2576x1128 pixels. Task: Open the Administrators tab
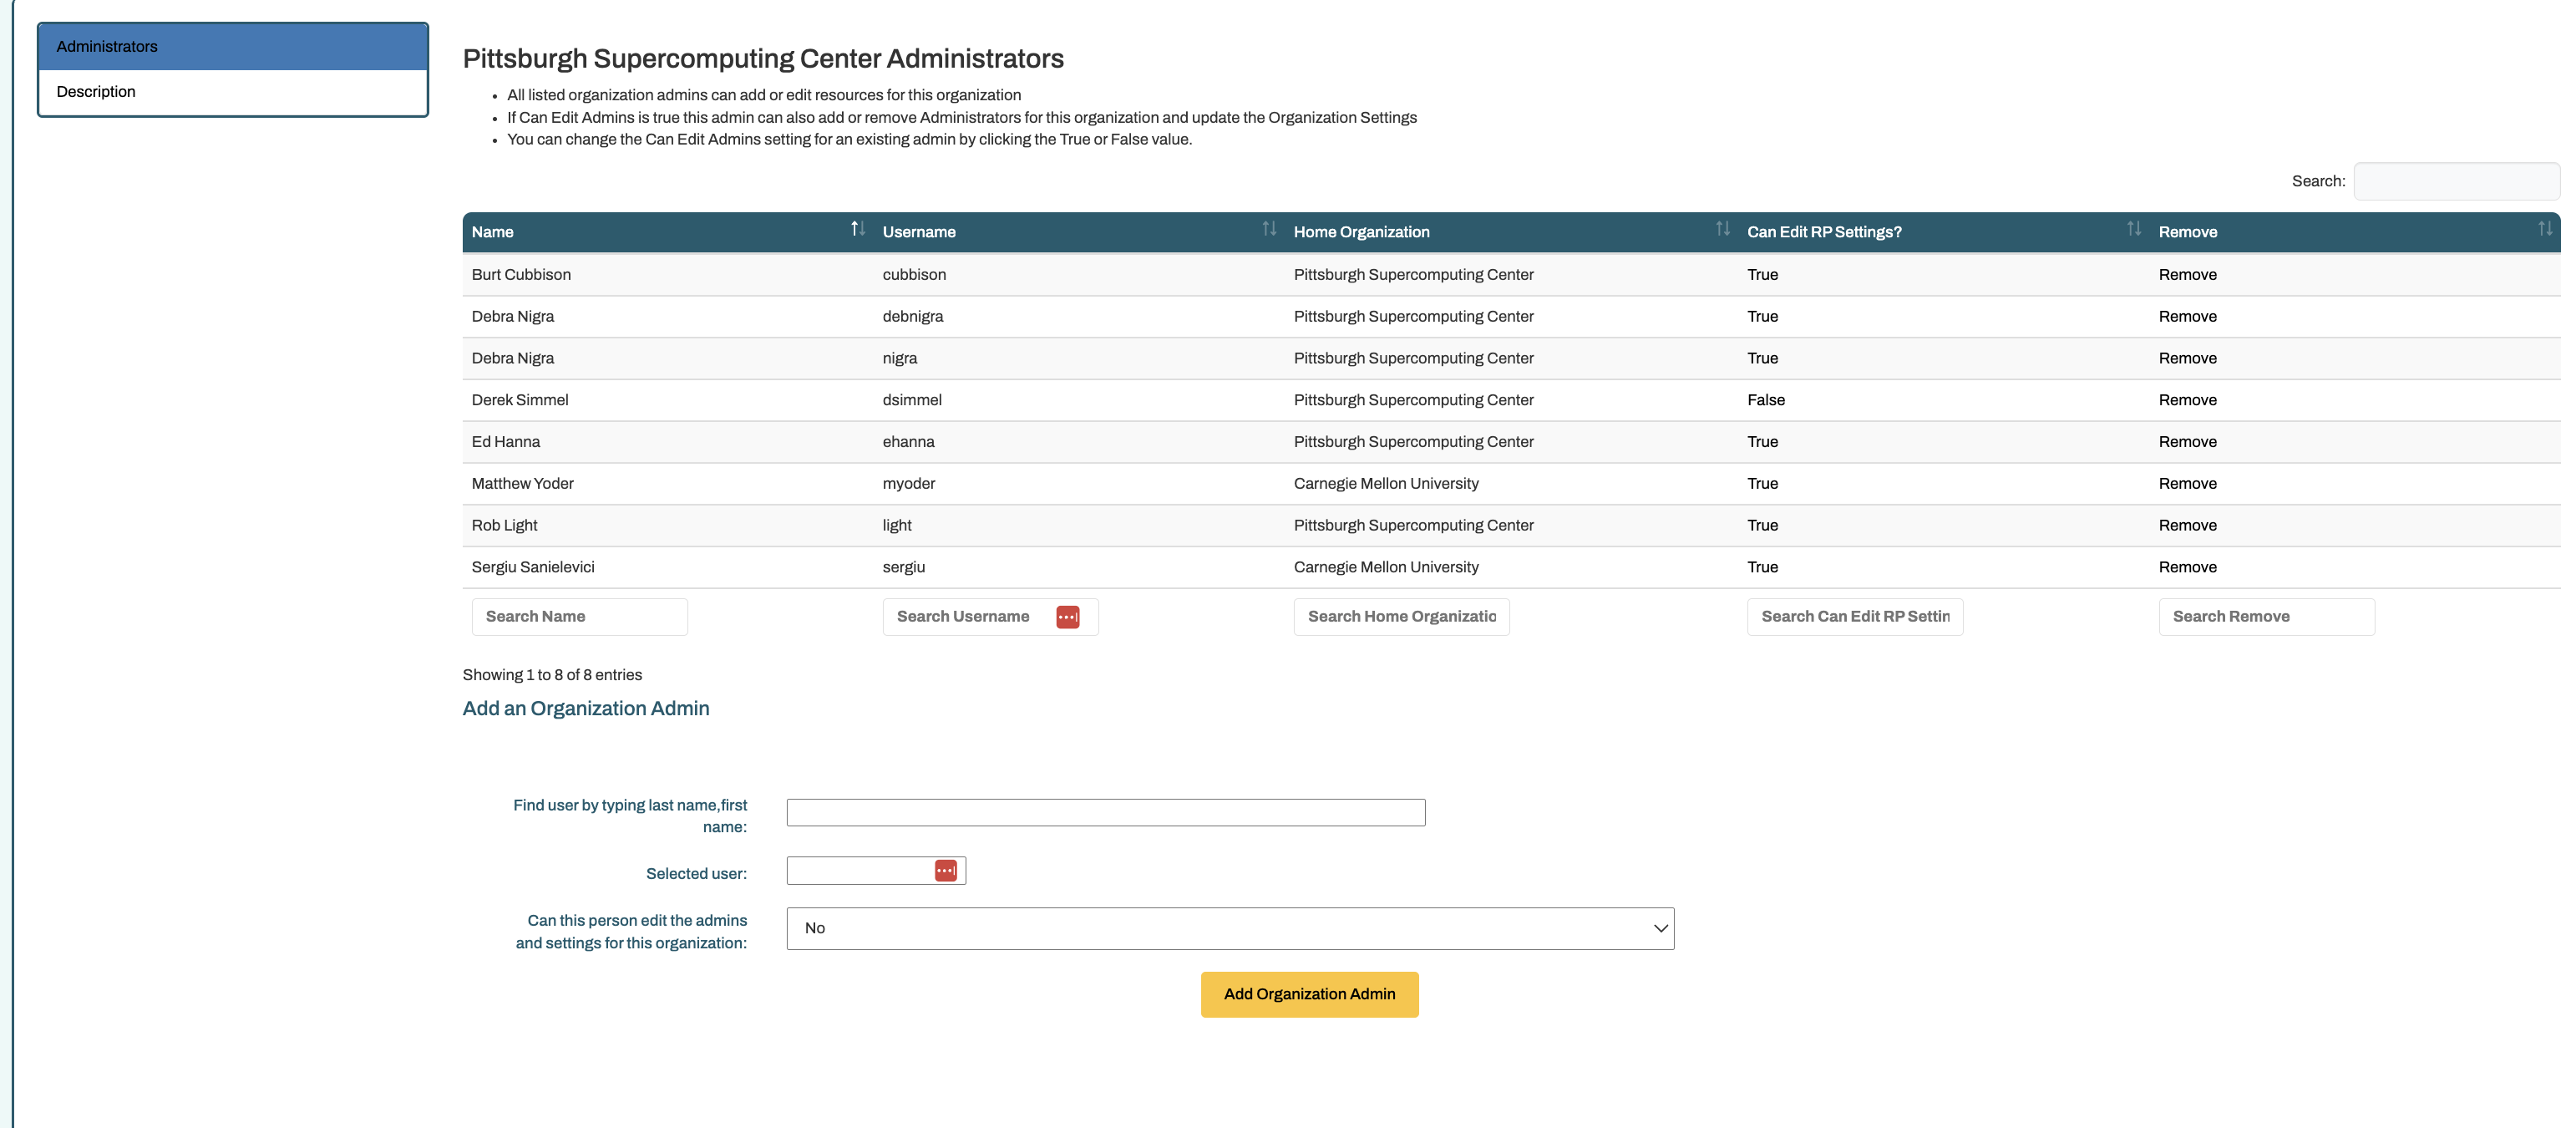tap(233, 47)
